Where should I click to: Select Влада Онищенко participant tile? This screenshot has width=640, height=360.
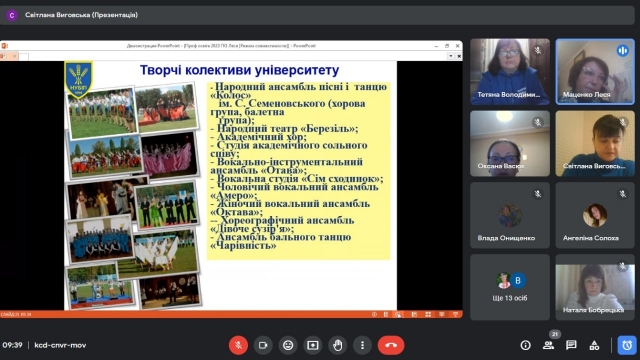(x=510, y=216)
